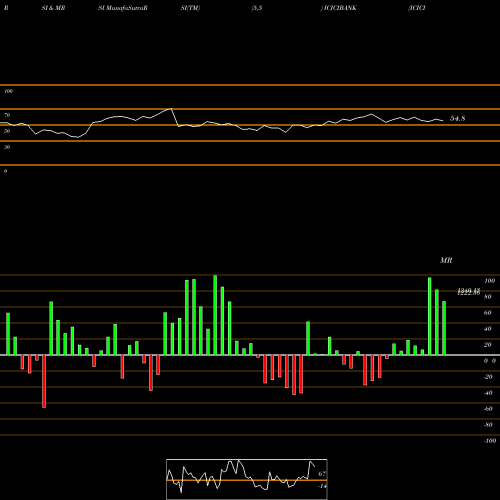Click the value -14 in mini chart
Screen dimensions: 500x500
click(322, 486)
